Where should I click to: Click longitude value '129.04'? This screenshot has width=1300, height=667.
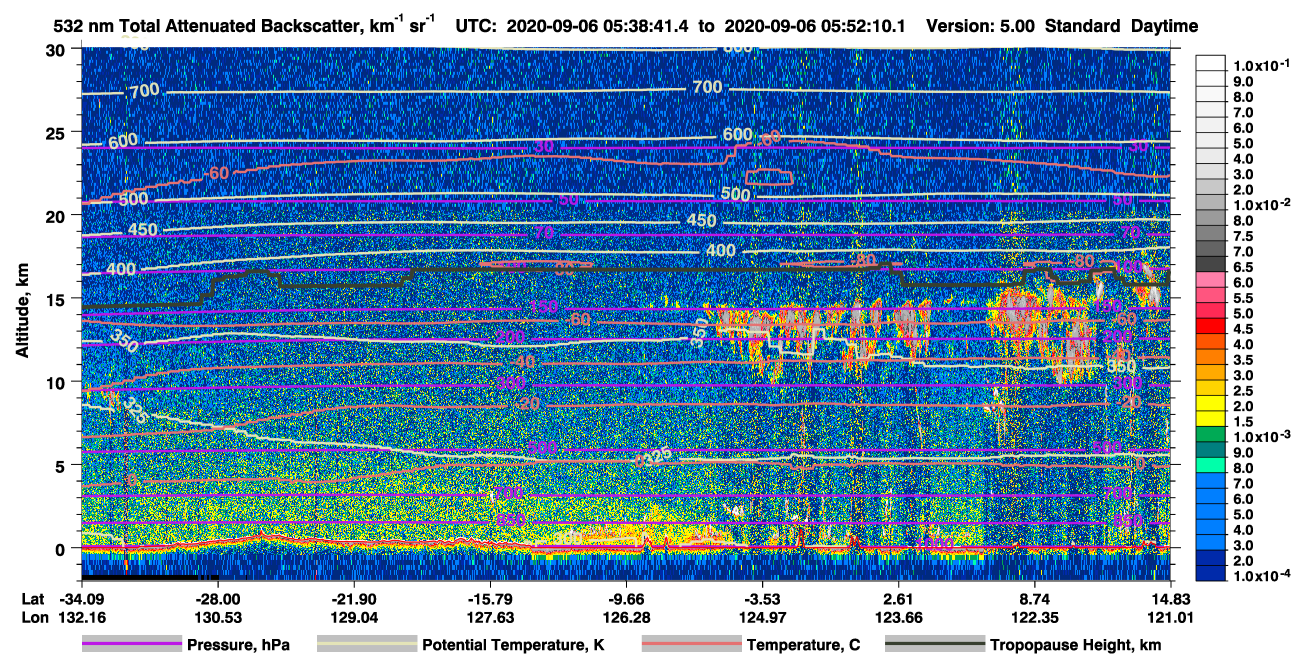pos(353,617)
